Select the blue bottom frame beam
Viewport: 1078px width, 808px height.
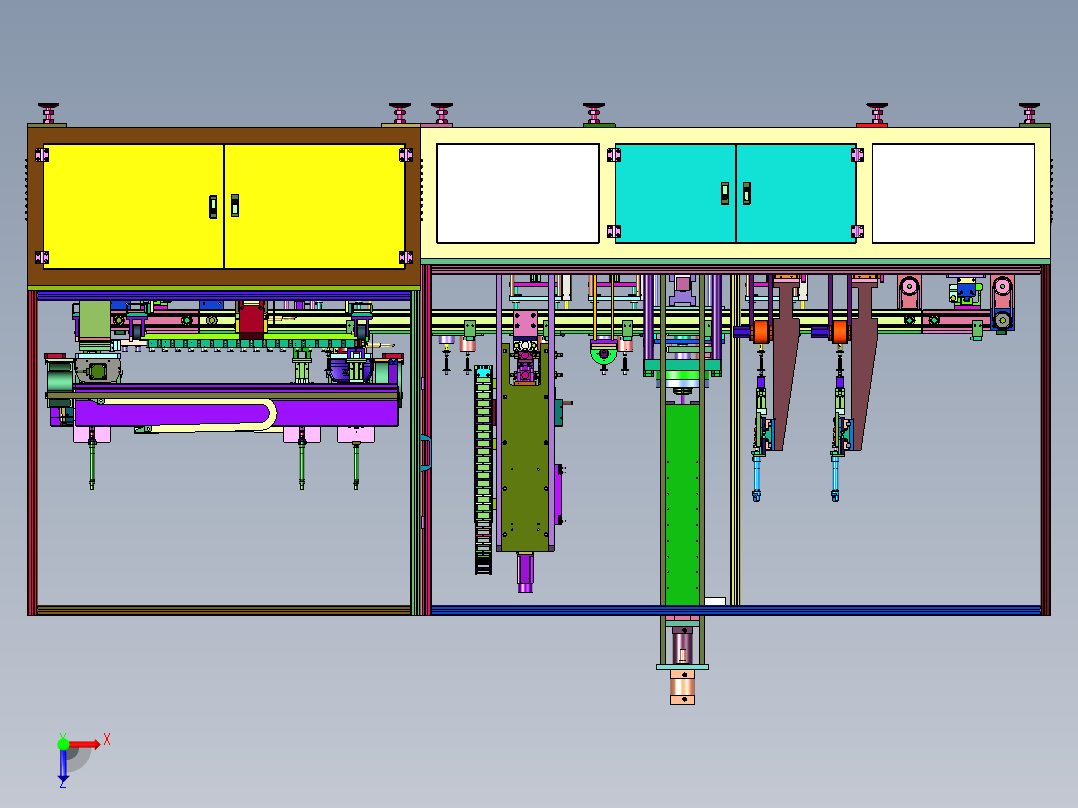(x=736, y=610)
